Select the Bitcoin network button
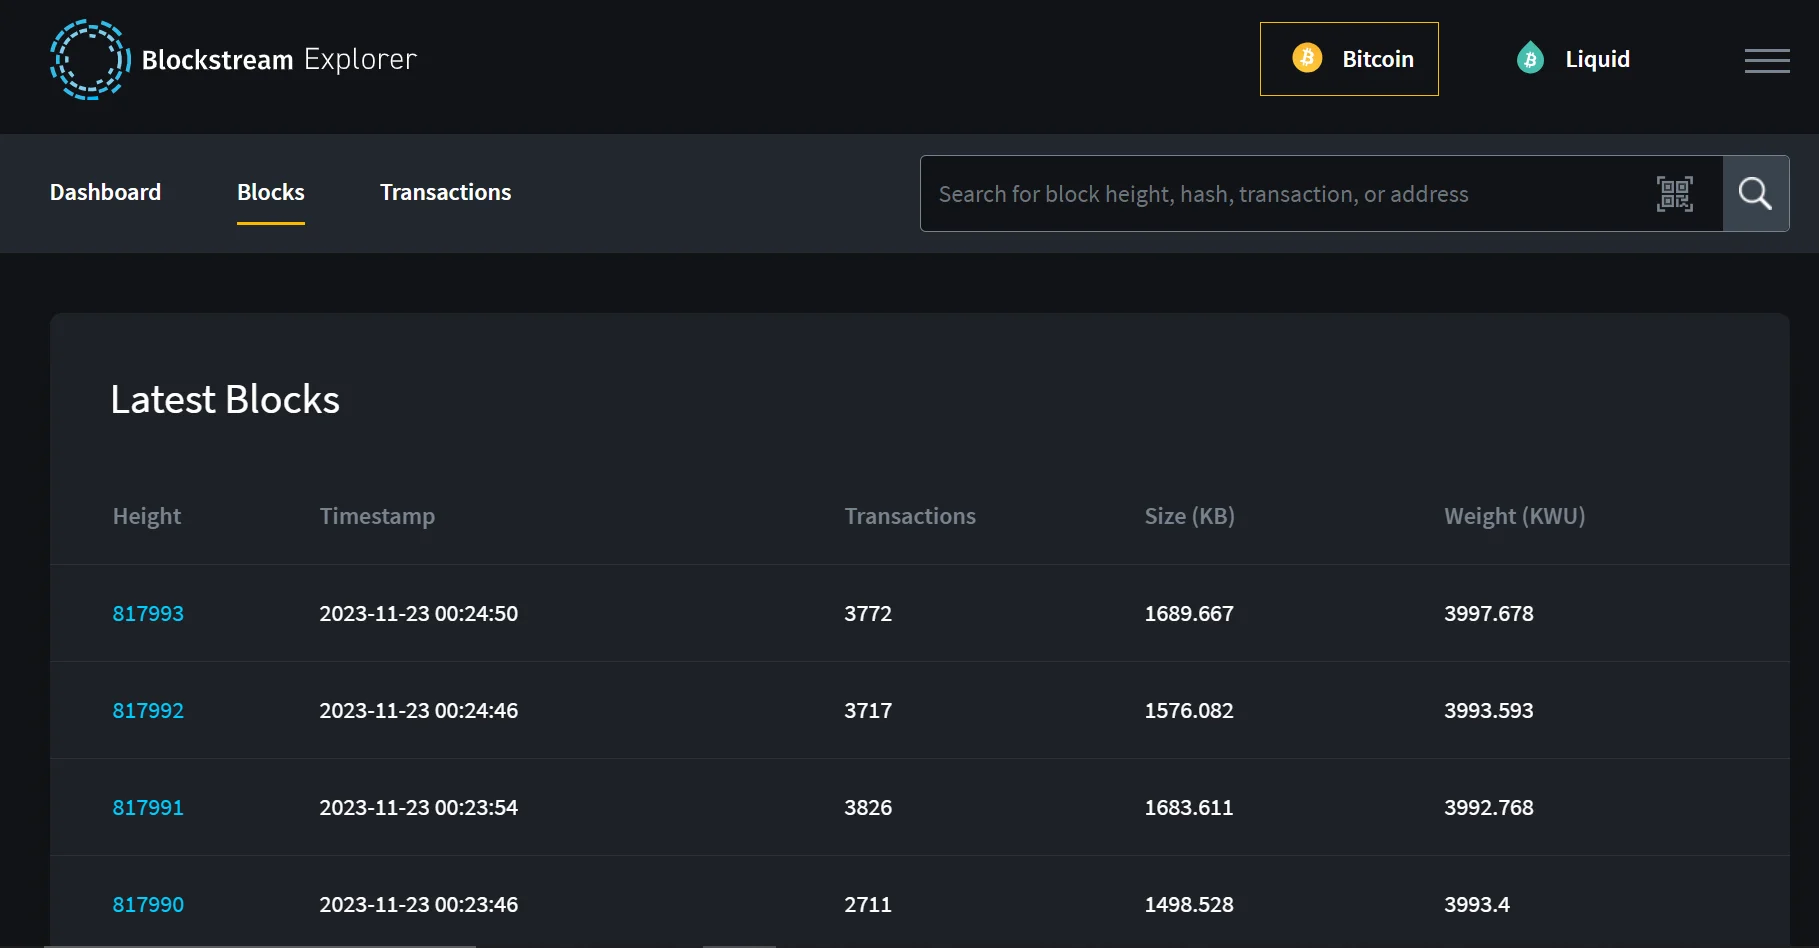1819x948 pixels. (1349, 59)
